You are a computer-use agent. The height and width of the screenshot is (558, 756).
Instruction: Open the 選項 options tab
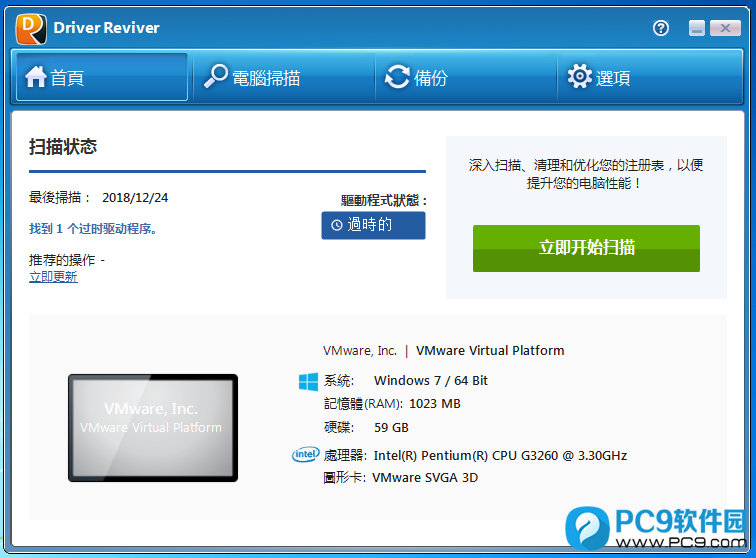click(x=649, y=77)
